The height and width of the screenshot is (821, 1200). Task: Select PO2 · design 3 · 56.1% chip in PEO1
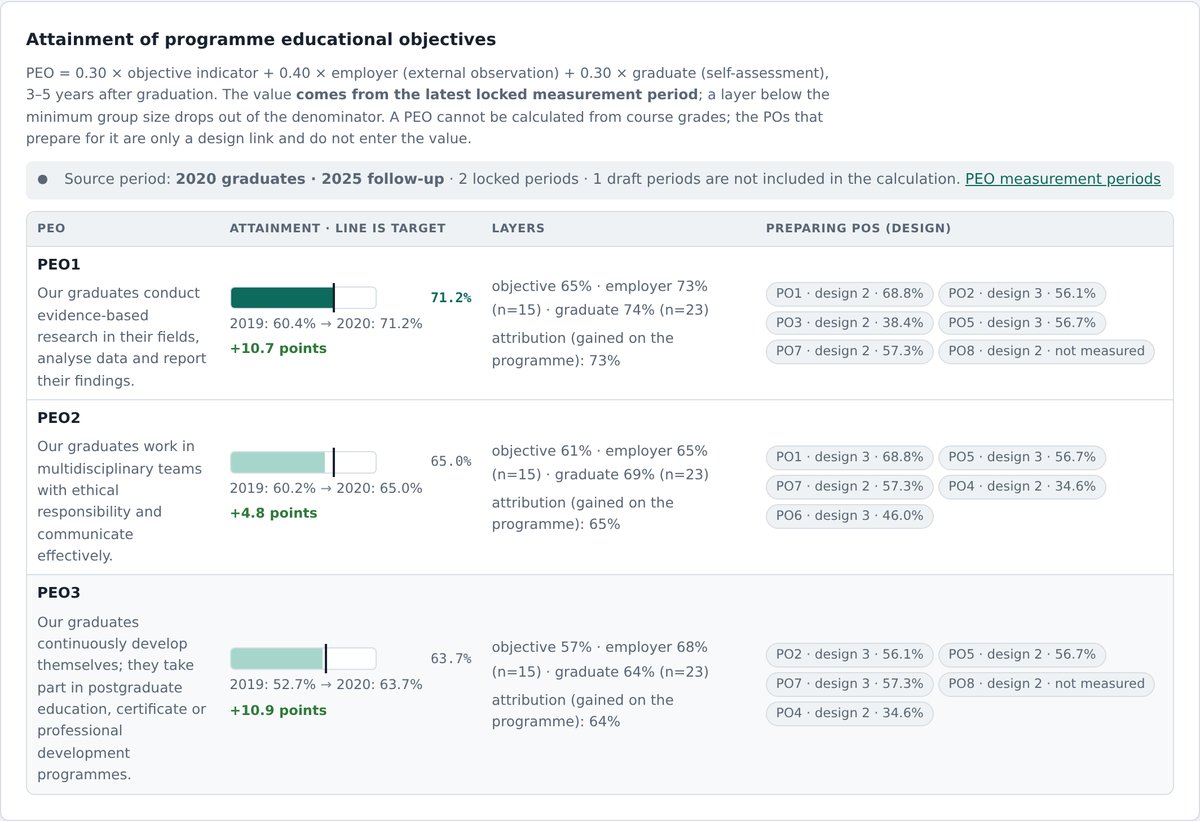[1022, 294]
